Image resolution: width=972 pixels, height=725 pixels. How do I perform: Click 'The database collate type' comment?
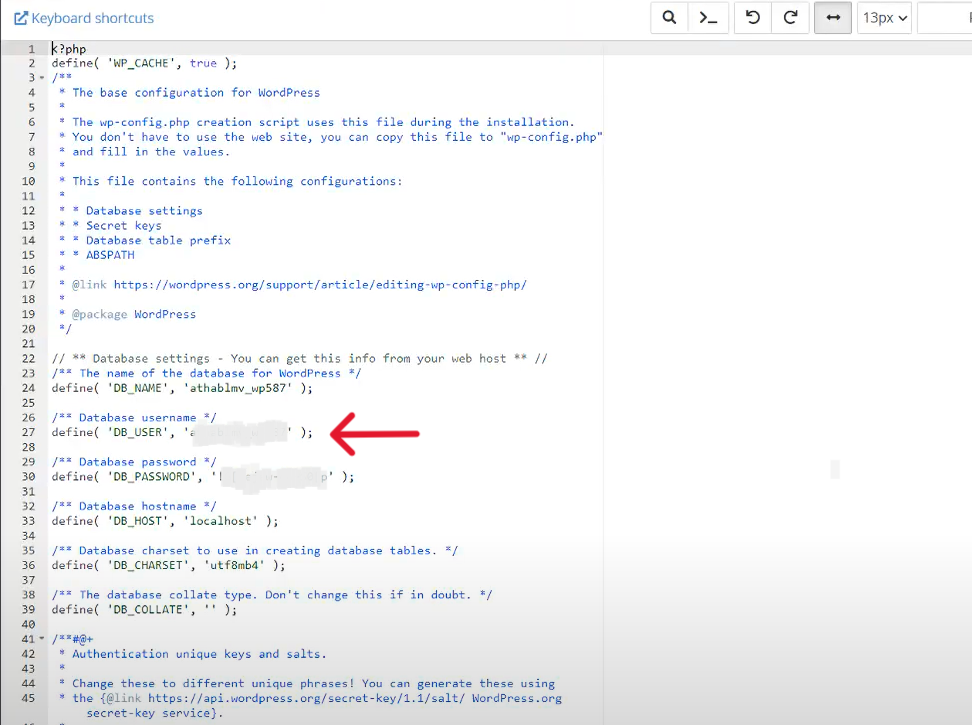[x=272, y=595]
